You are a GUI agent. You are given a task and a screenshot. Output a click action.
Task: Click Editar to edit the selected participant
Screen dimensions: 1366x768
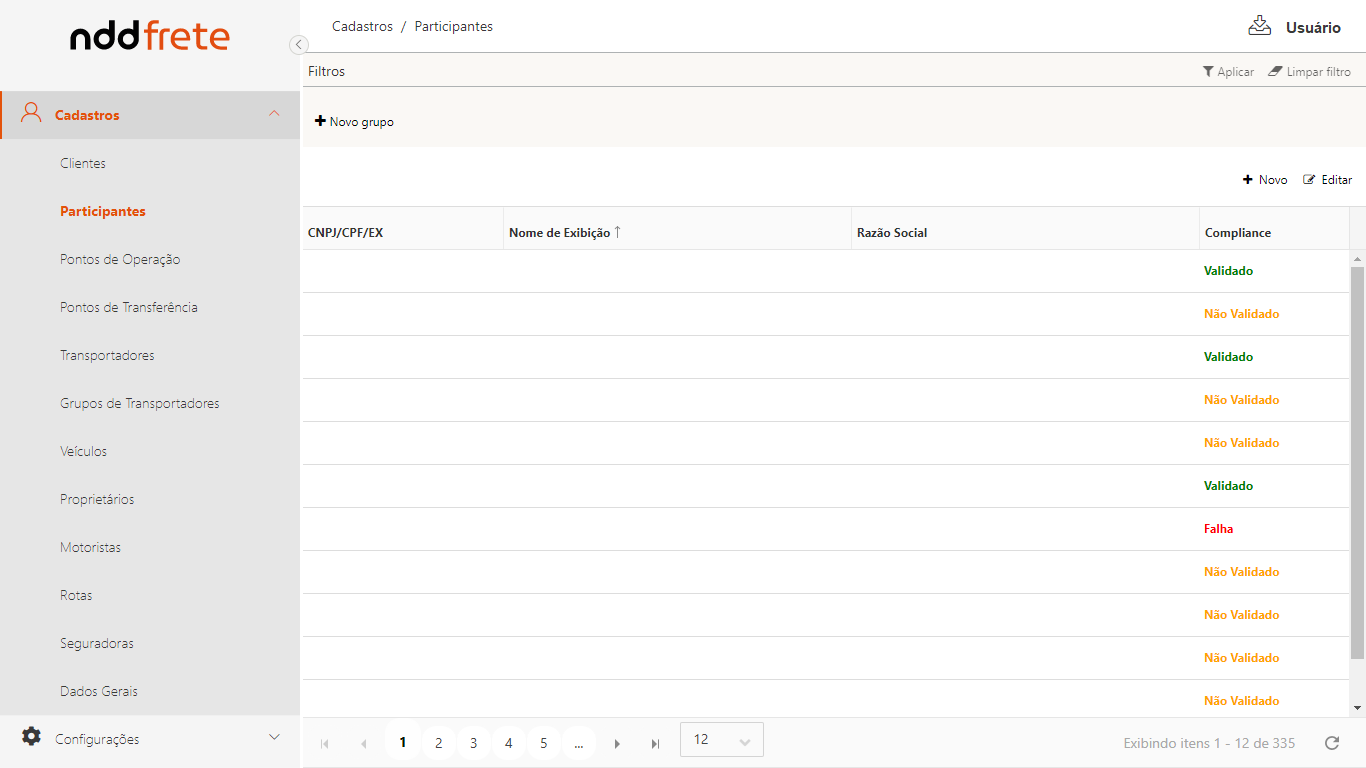1327,180
